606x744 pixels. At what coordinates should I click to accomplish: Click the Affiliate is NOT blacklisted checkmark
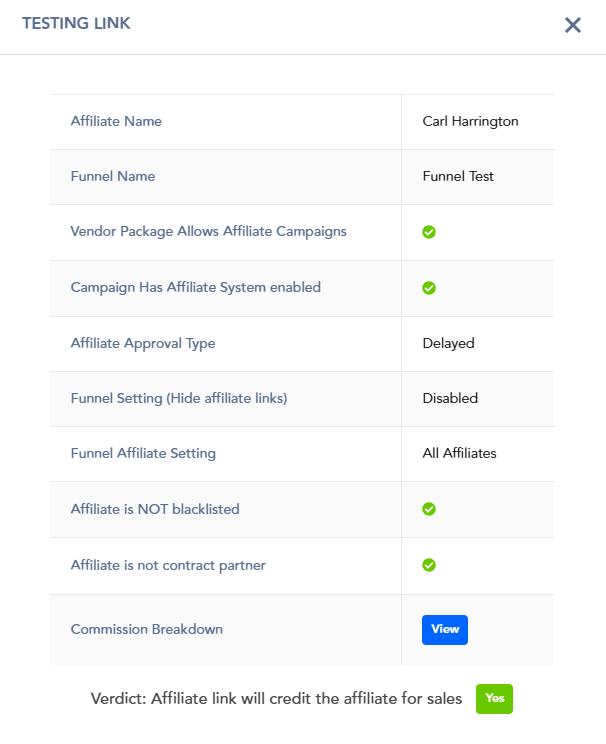pos(429,509)
